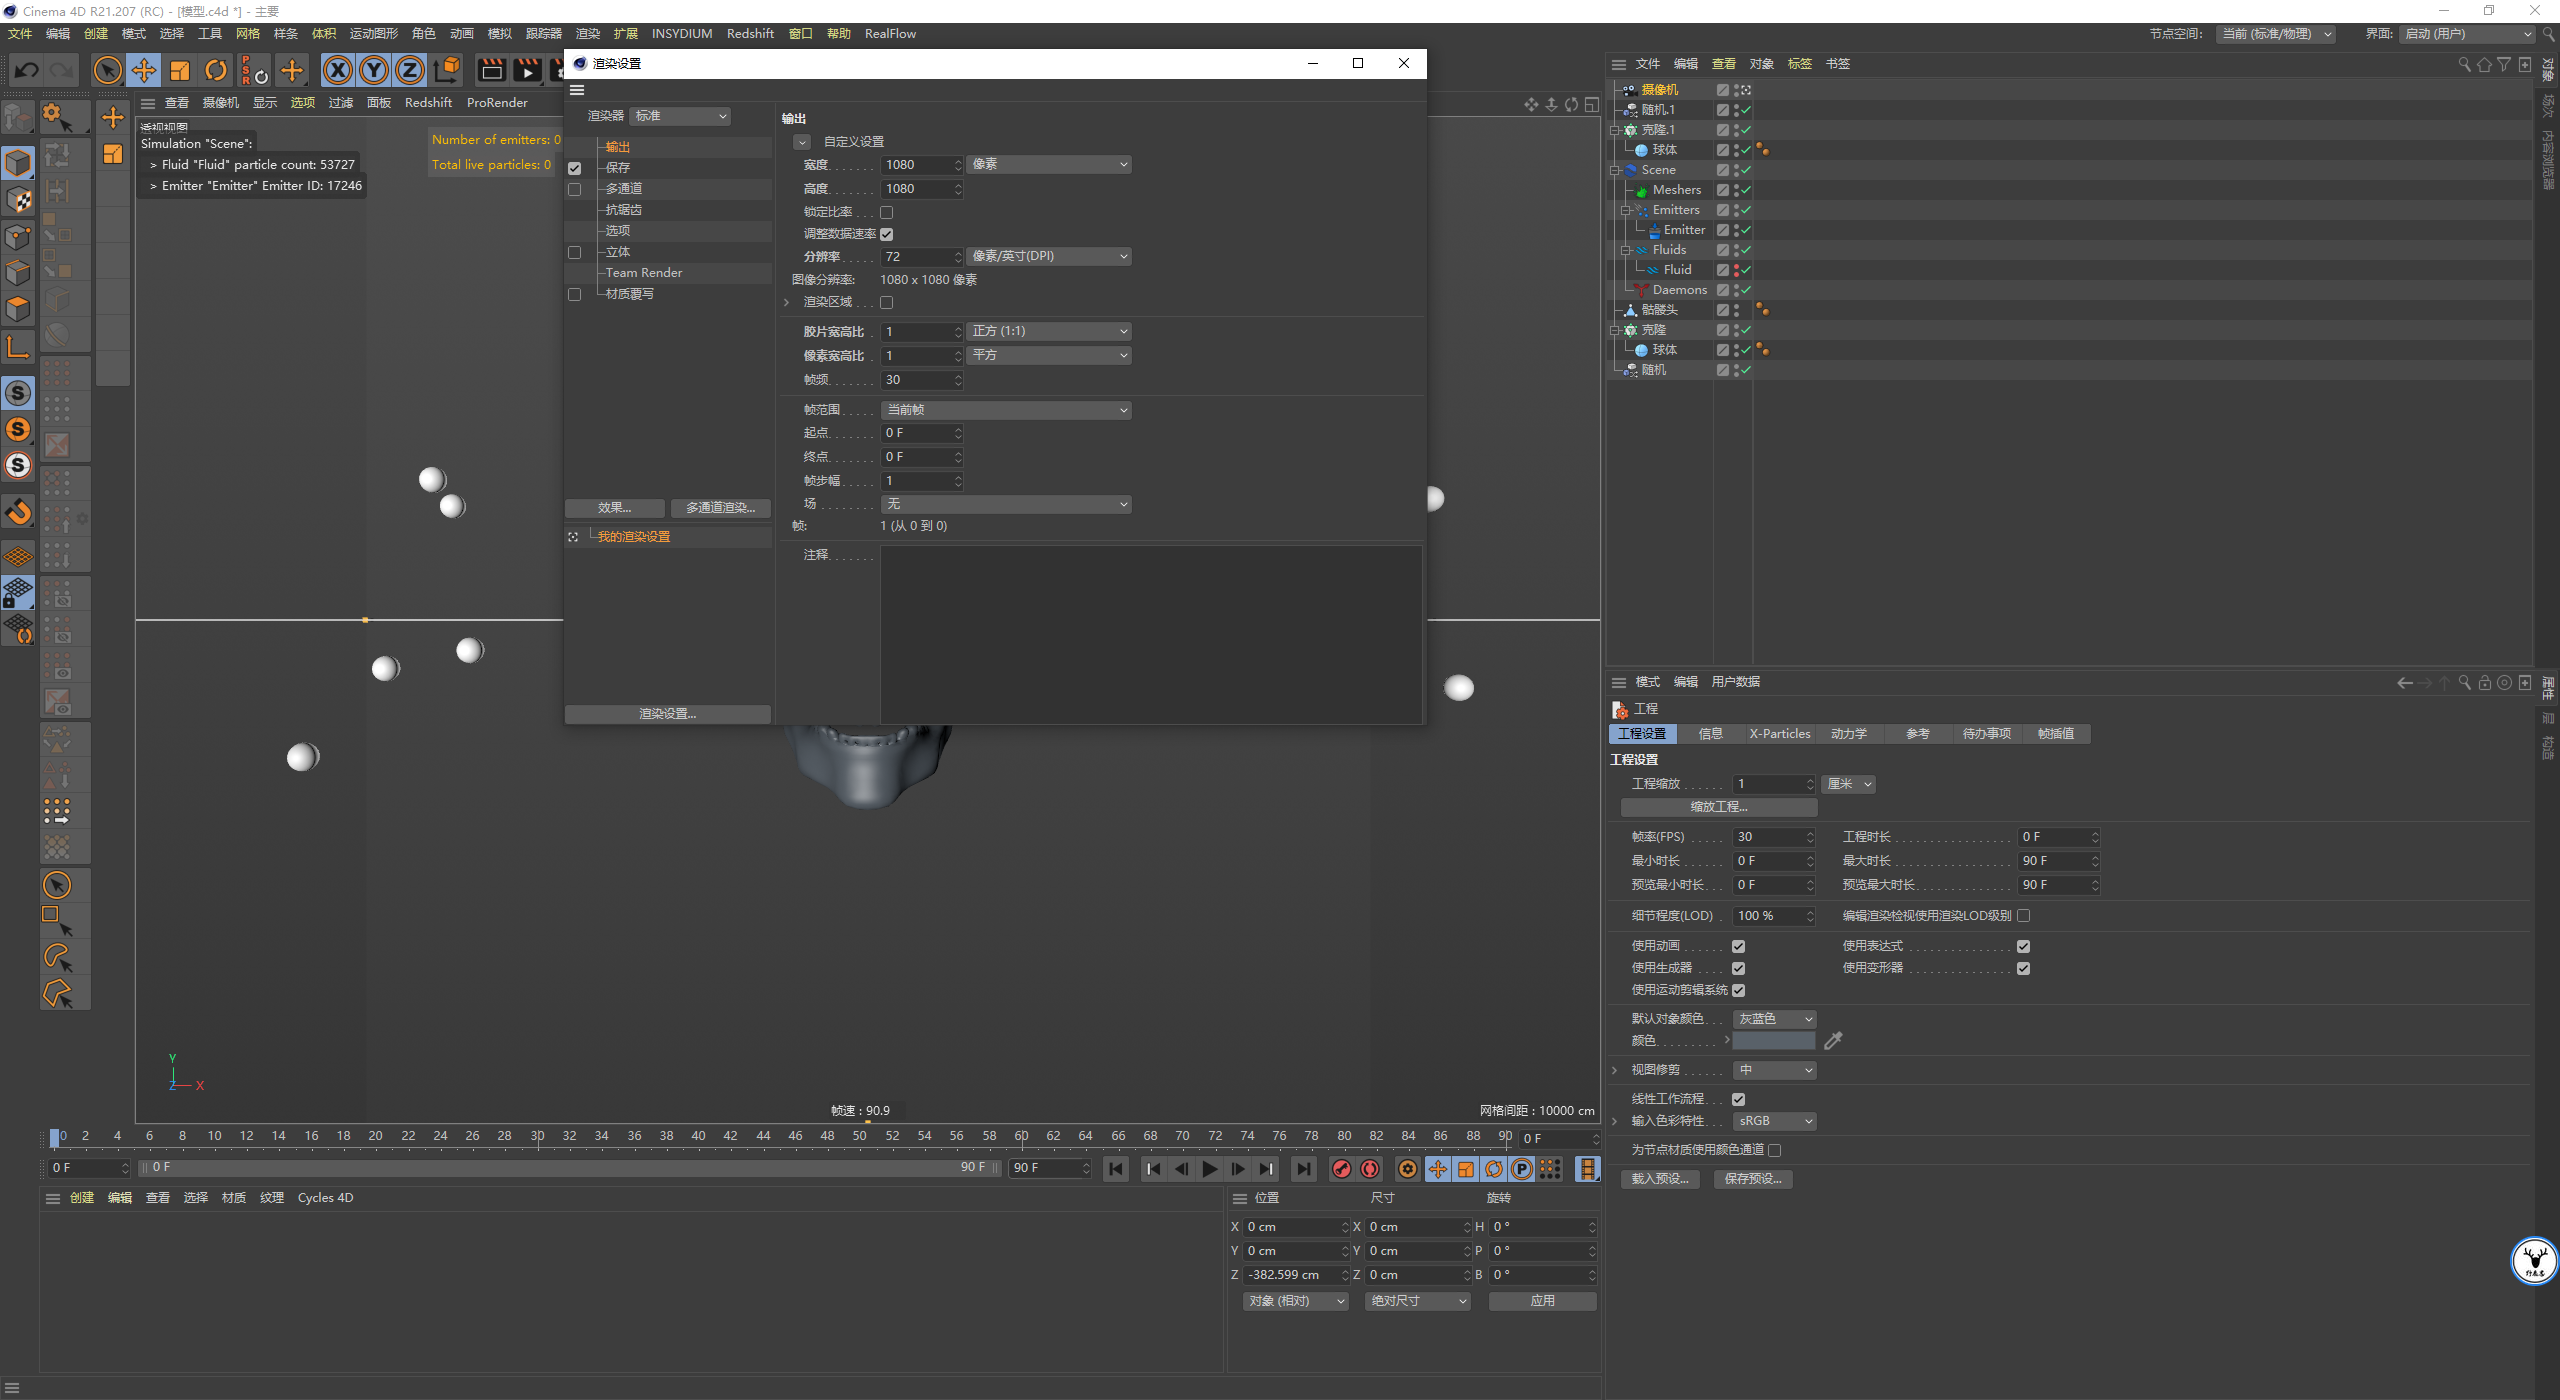Open the render settings hamburger menu
This screenshot has height=1400, width=2560.
(577, 90)
